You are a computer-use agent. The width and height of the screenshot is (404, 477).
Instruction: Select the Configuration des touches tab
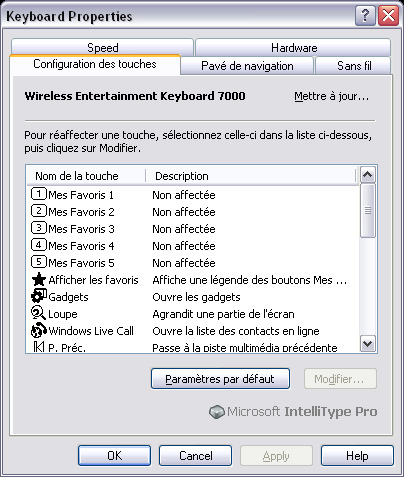[x=95, y=64]
